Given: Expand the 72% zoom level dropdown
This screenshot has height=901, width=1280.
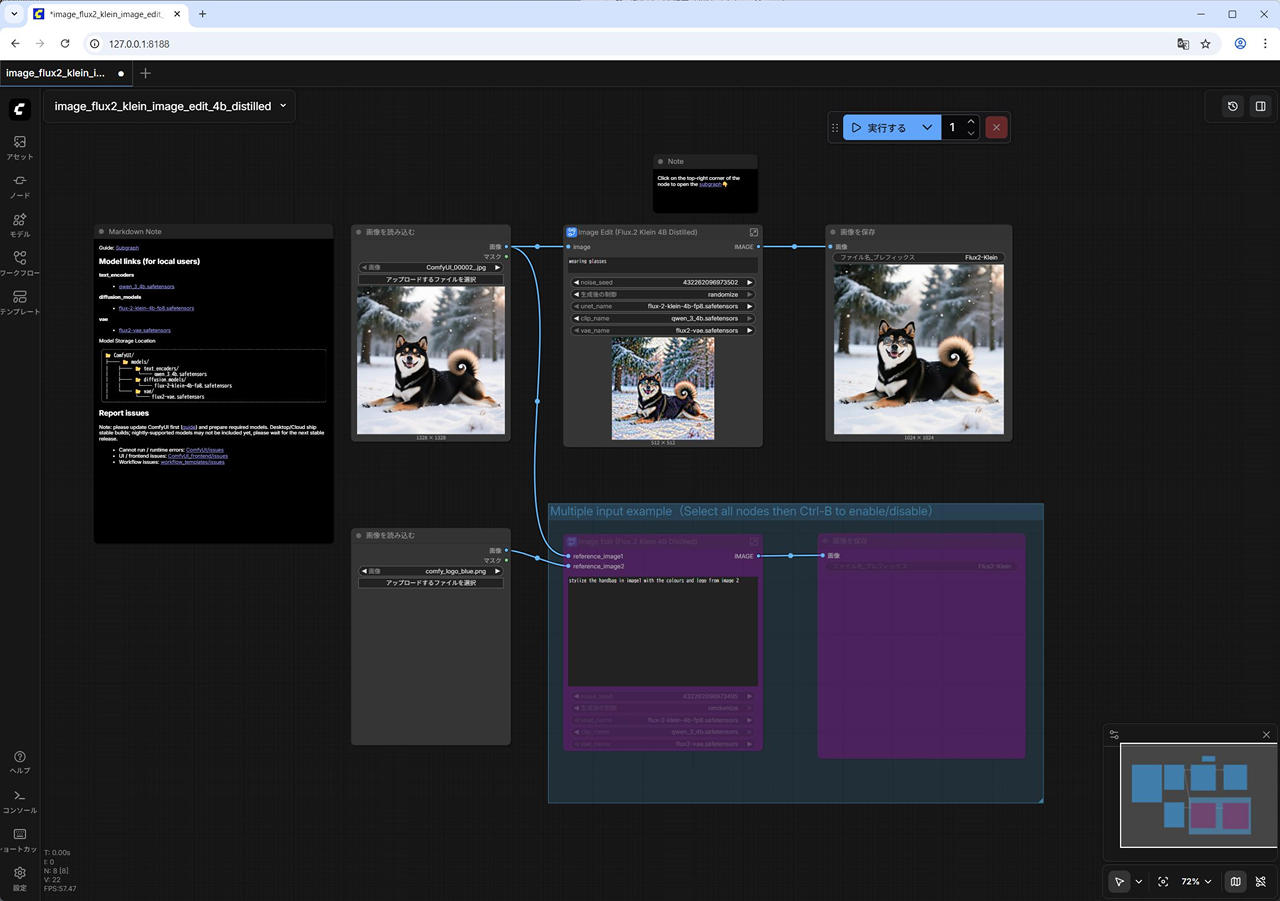Looking at the screenshot, I should coord(1196,882).
